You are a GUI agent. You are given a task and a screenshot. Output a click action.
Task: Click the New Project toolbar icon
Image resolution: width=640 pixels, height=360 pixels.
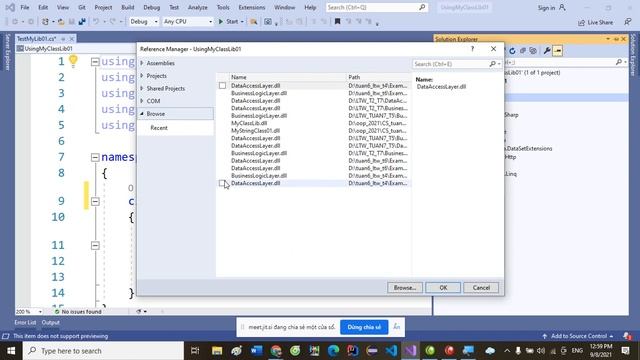point(45,22)
